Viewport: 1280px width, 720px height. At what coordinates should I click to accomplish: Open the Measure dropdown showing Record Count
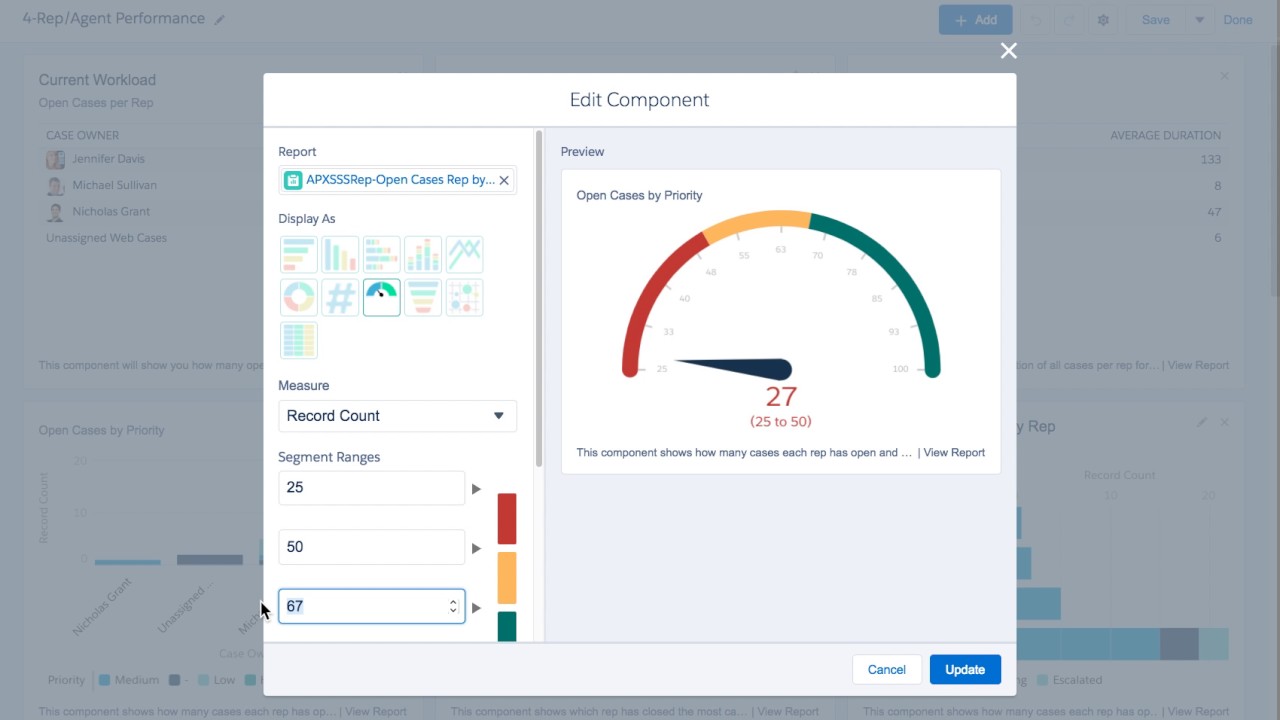tap(397, 416)
